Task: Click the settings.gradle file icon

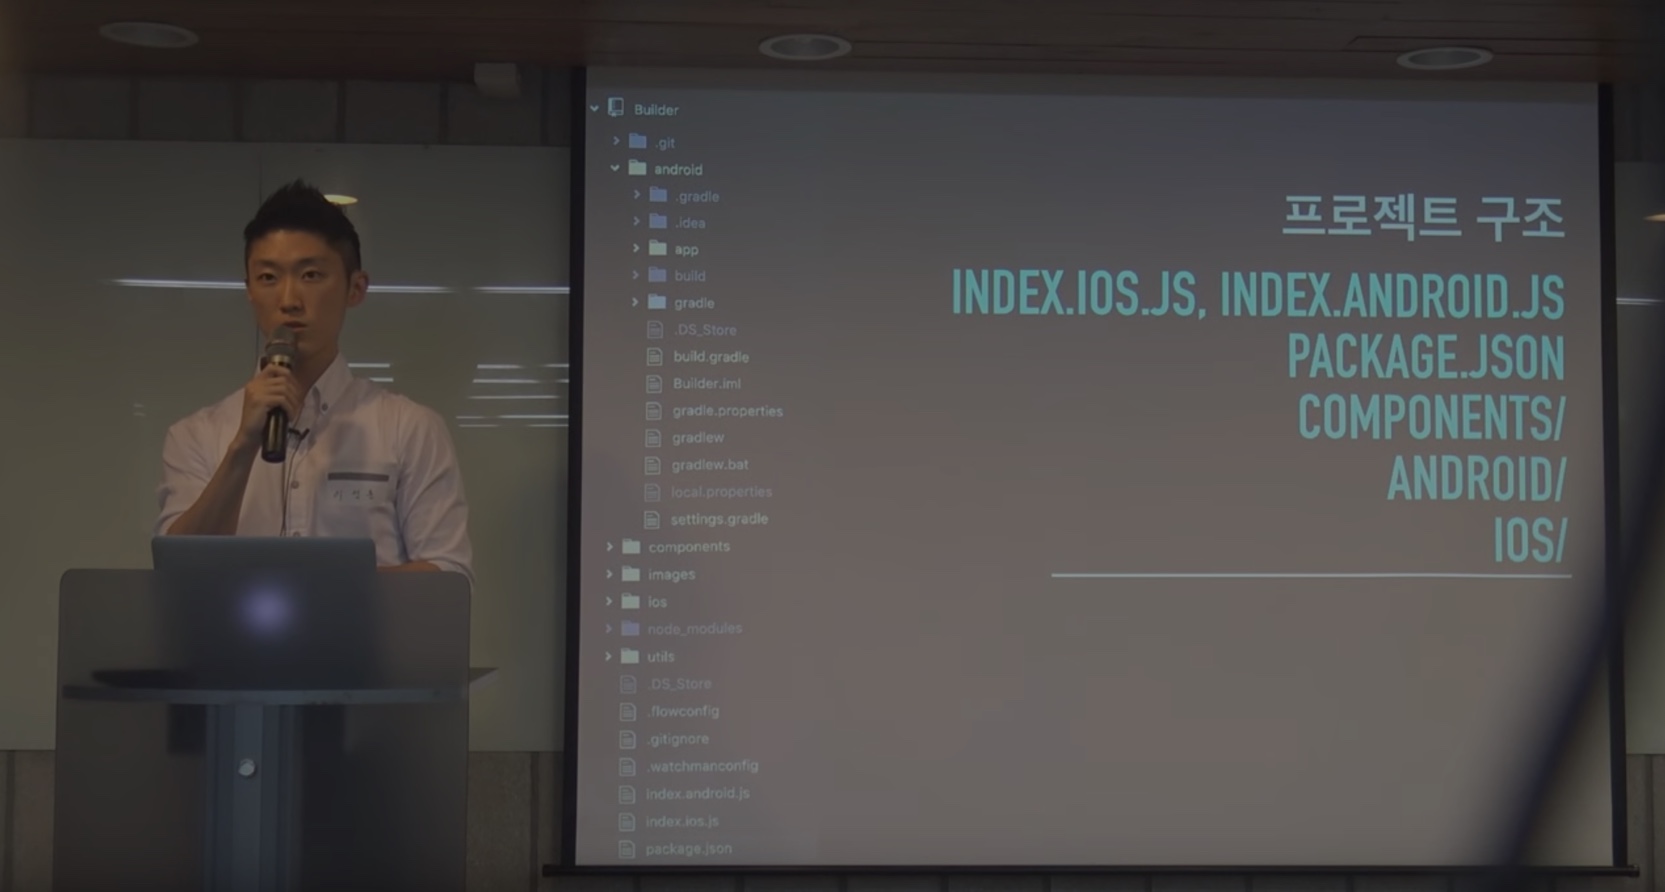Action: 652,519
